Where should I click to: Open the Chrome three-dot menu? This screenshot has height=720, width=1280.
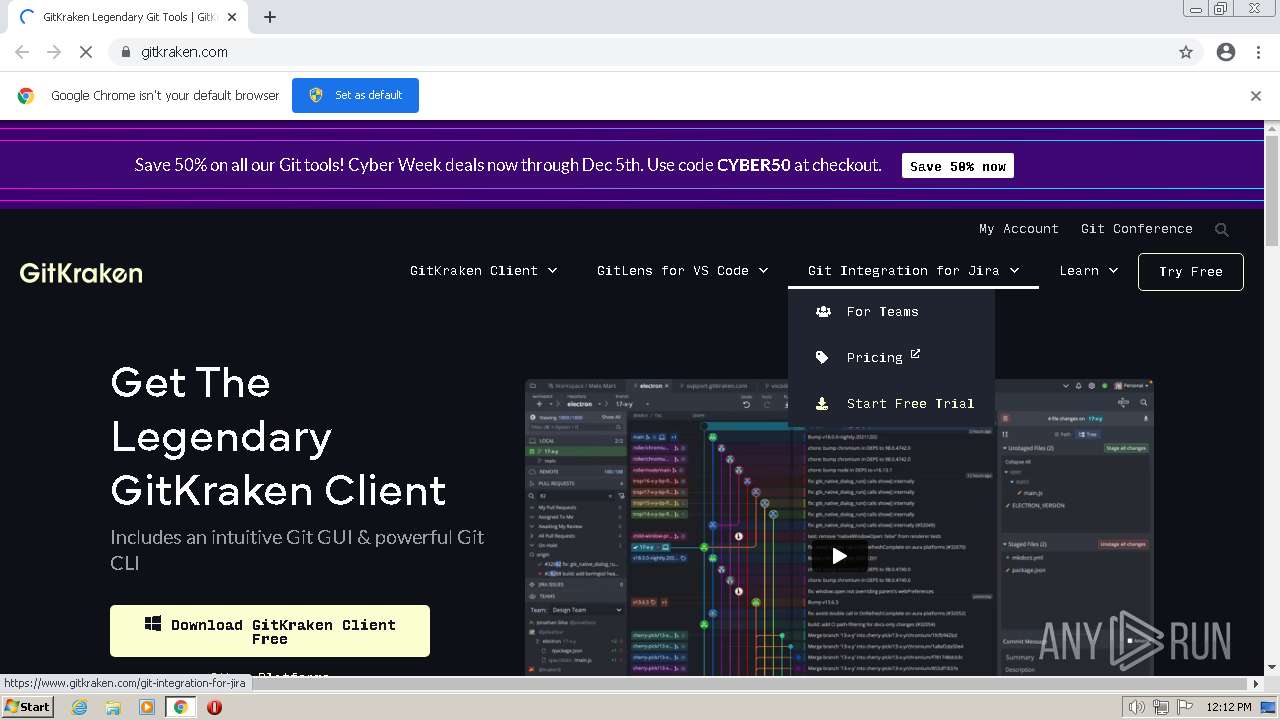1258,52
